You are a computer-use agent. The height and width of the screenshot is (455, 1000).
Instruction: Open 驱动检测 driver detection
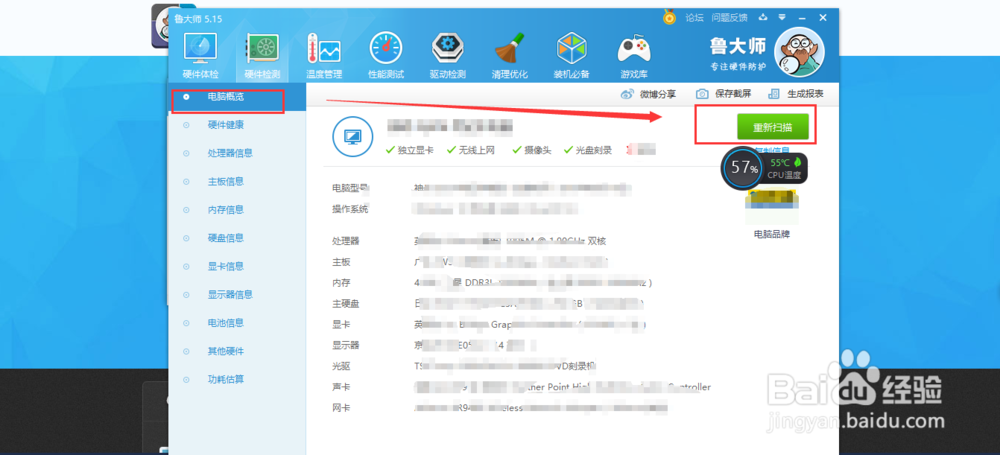click(448, 56)
